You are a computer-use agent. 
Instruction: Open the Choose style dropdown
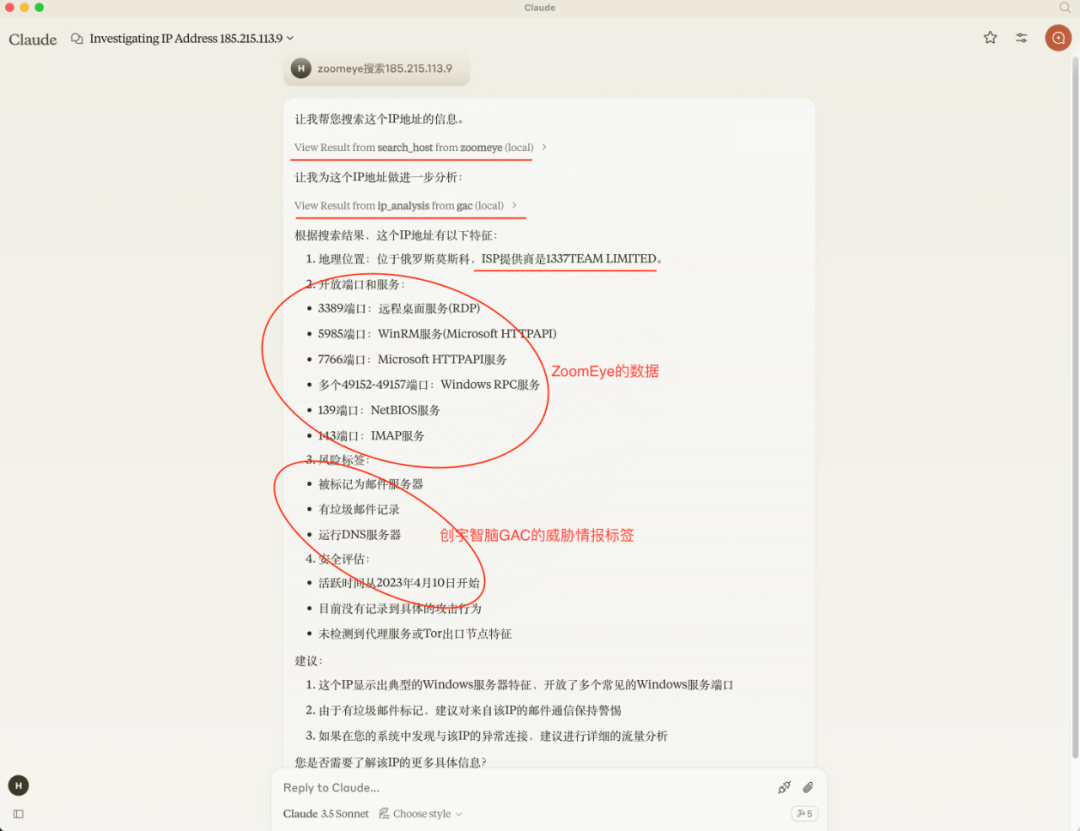[421, 814]
